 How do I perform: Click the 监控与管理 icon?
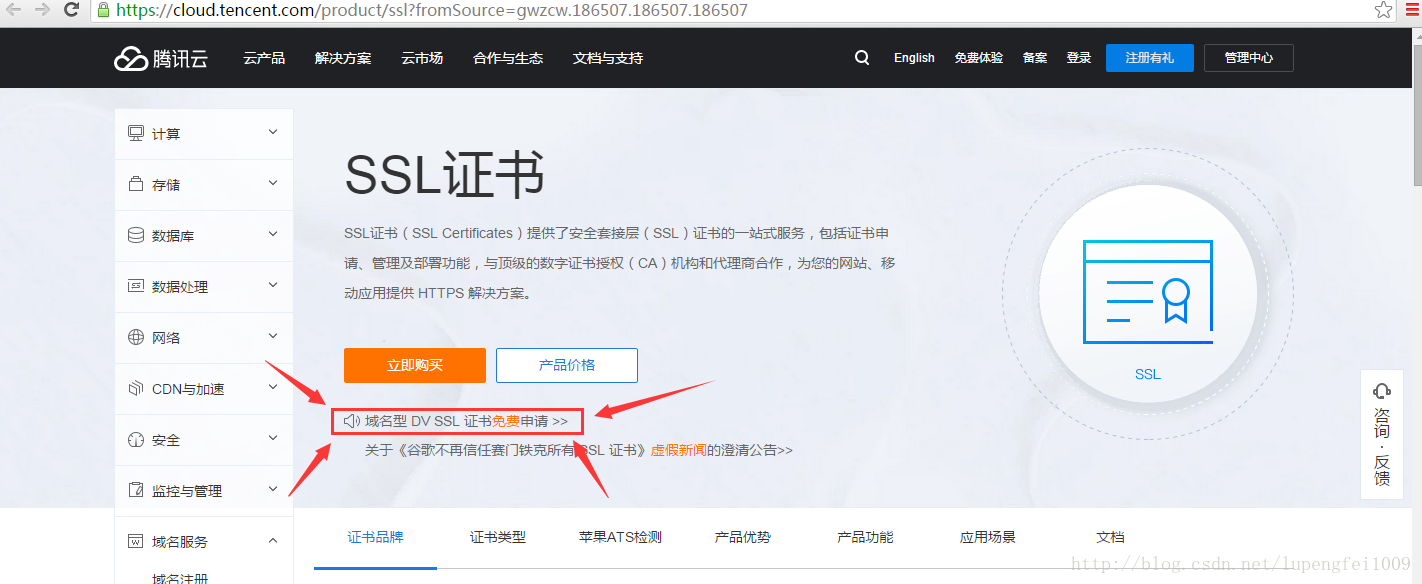[136, 490]
